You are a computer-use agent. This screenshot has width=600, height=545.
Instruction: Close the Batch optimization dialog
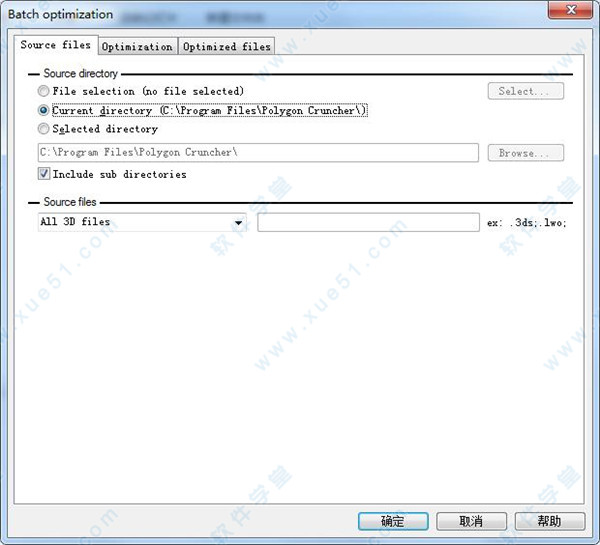coord(571,10)
